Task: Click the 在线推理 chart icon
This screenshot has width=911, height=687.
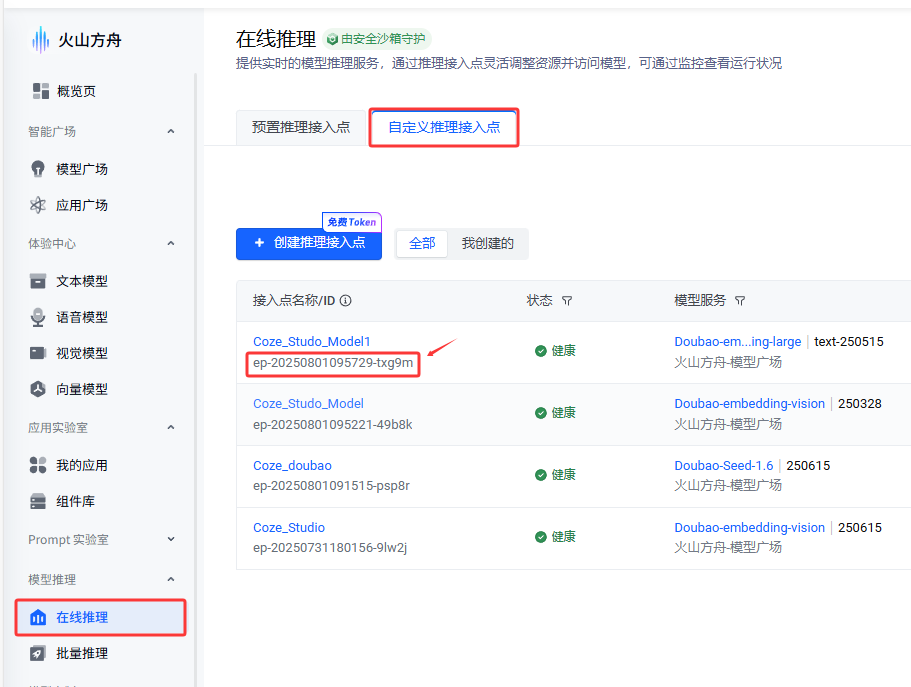Action: coord(38,617)
